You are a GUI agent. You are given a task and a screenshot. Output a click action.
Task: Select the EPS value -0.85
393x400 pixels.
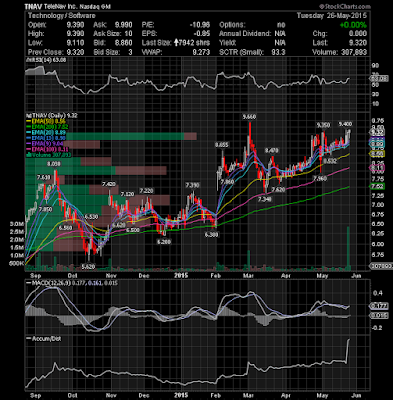[202, 34]
